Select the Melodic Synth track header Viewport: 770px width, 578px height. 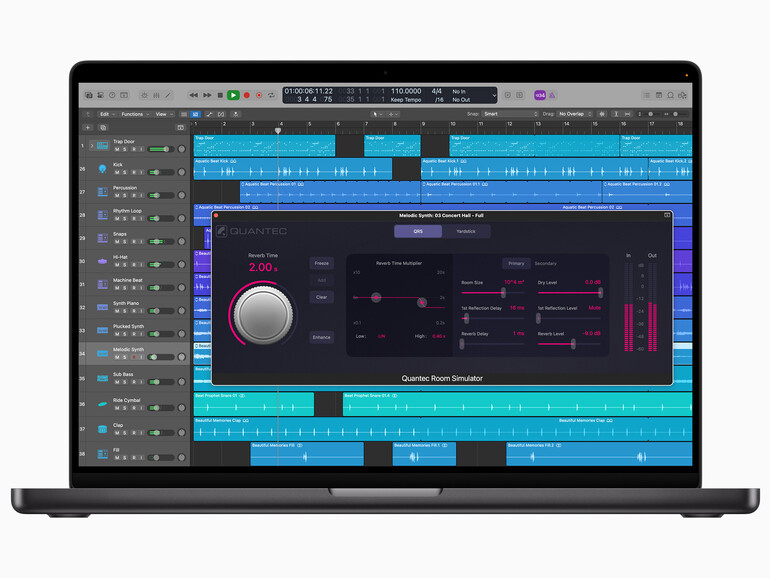click(x=135, y=354)
